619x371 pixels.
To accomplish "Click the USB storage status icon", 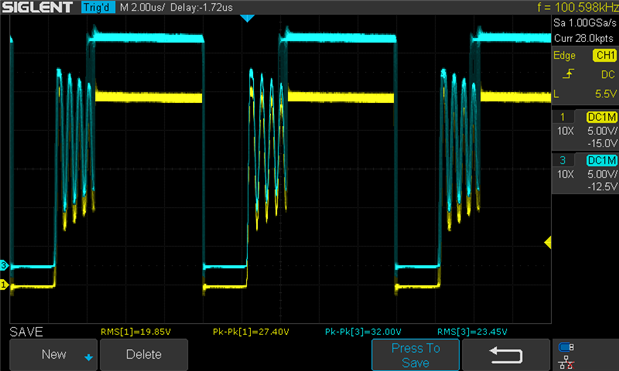I will point(566,347).
